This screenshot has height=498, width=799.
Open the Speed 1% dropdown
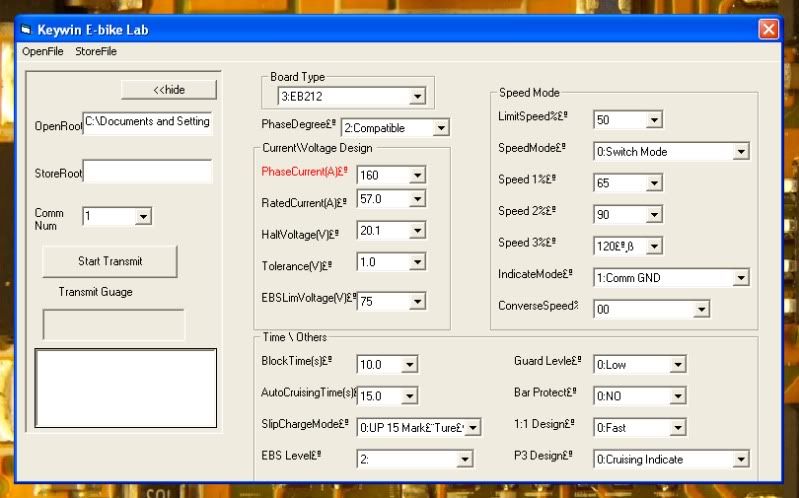654,183
